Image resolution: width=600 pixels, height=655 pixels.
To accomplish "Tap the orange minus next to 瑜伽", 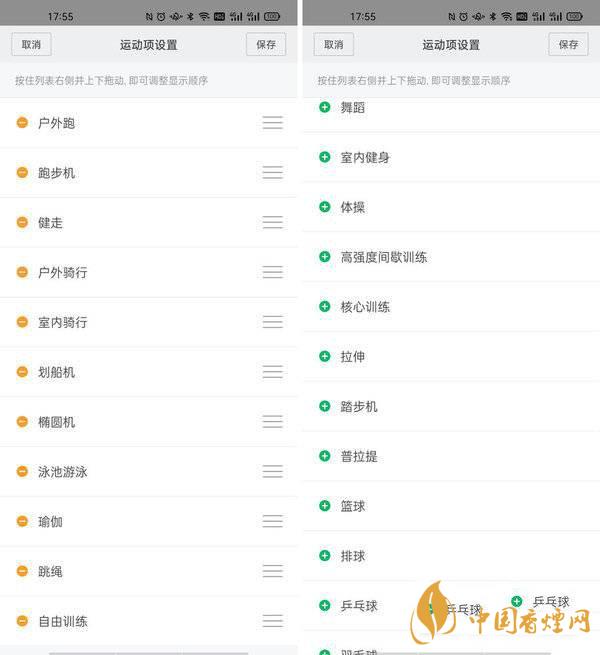I will point(22,521).
